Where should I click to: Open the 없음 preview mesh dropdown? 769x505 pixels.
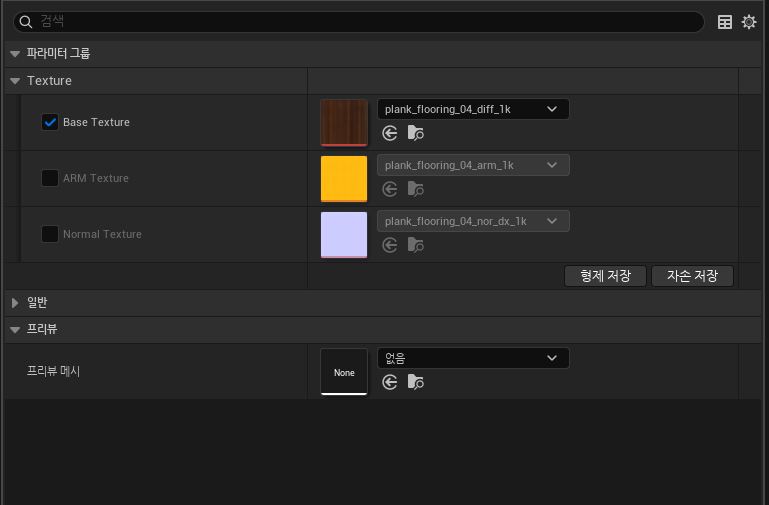tap(472, 358)
